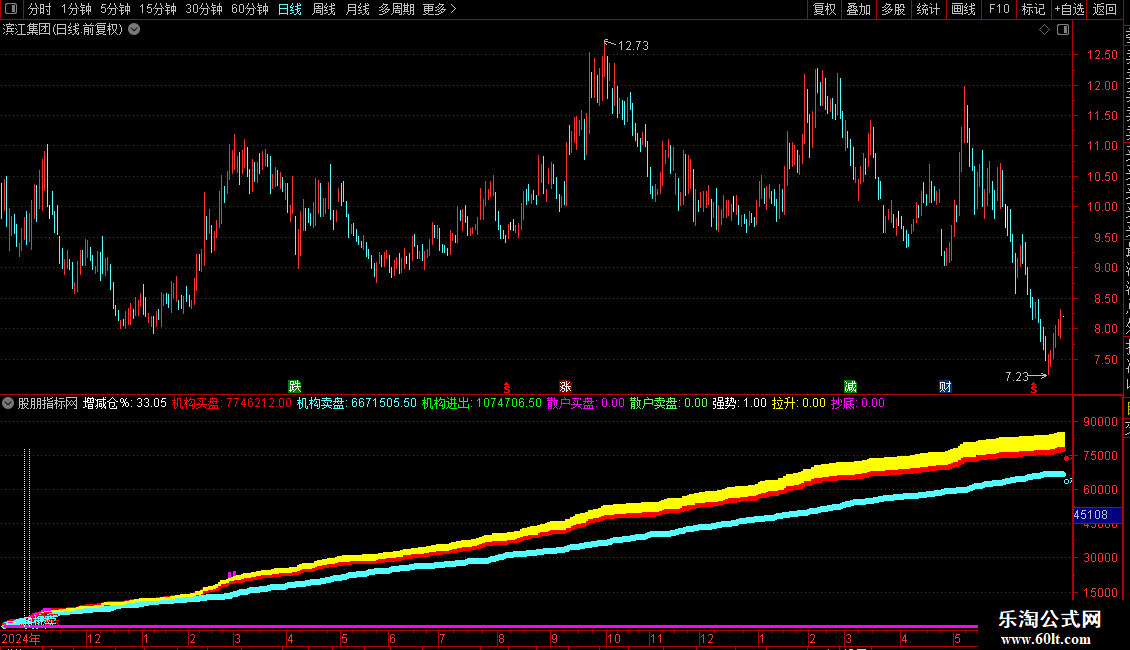The image size is (1130, 650).
Task: Select the 月线 monthly tab
Action: coord(357,9)
